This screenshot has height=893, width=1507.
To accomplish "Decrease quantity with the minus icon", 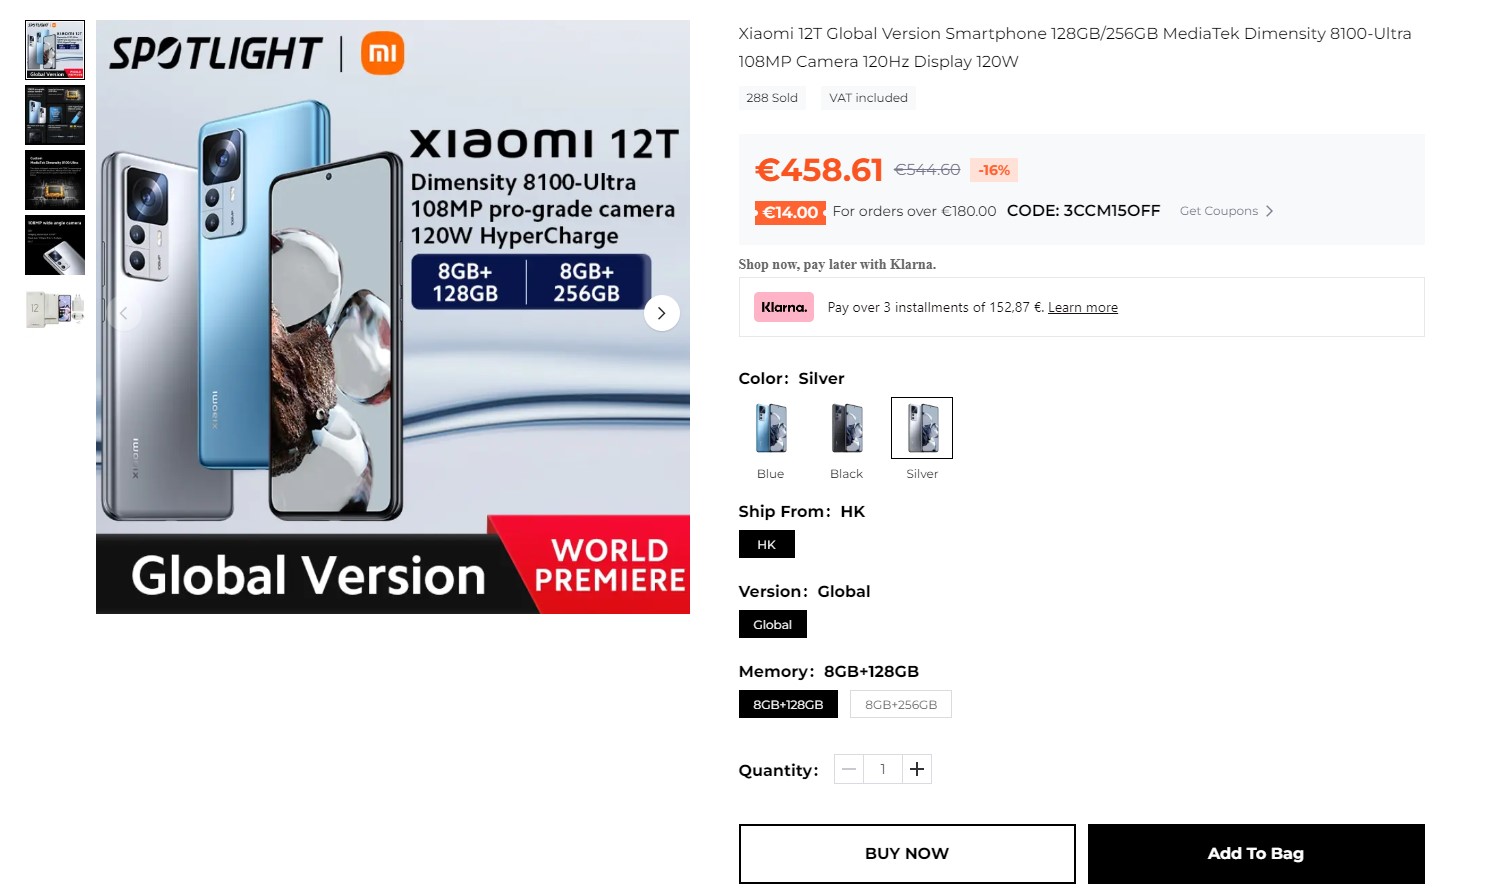I will pyautogui.click(x=849, y=769).
